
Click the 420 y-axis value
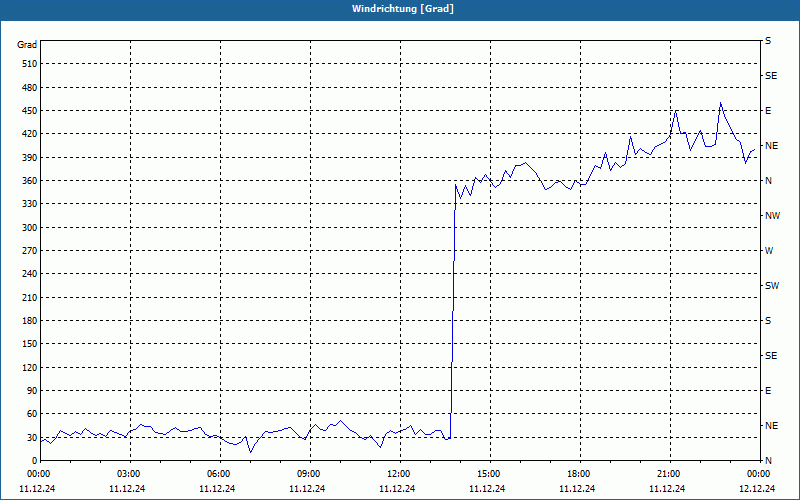click(x=30, y=134)
